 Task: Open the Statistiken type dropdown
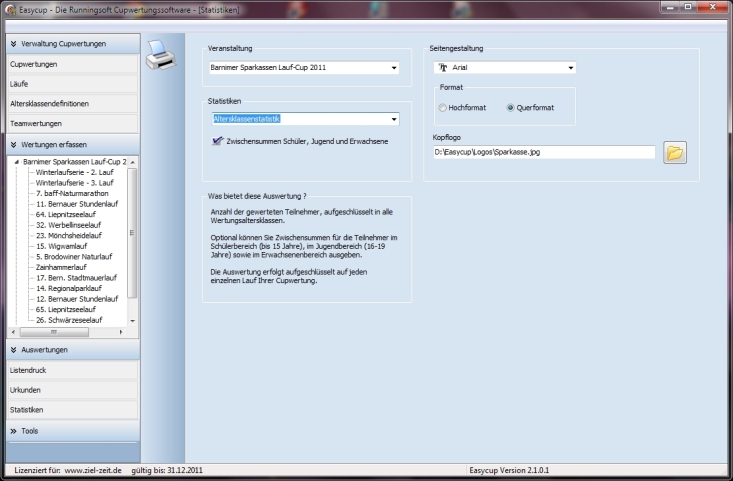coord(394,120)
